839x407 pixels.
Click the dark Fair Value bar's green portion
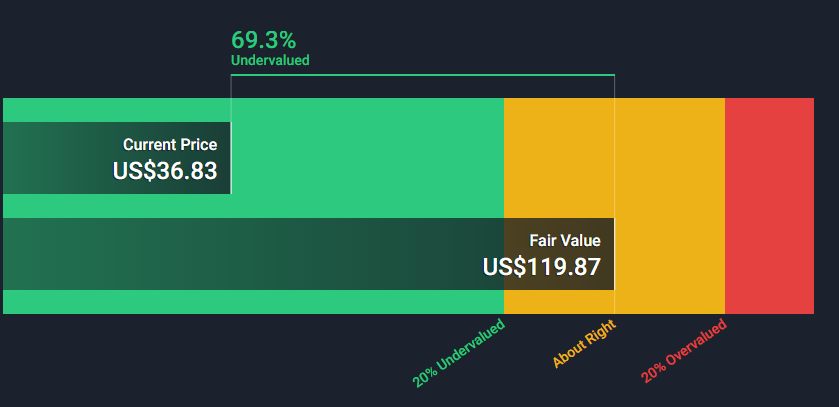[x=253, y=254]
